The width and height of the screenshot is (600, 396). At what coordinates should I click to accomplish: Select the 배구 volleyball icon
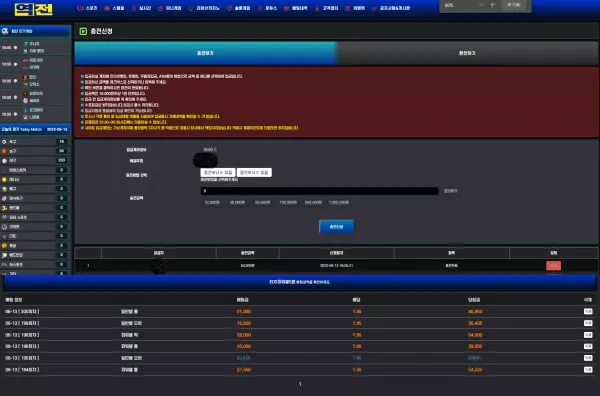click(4, 189)
